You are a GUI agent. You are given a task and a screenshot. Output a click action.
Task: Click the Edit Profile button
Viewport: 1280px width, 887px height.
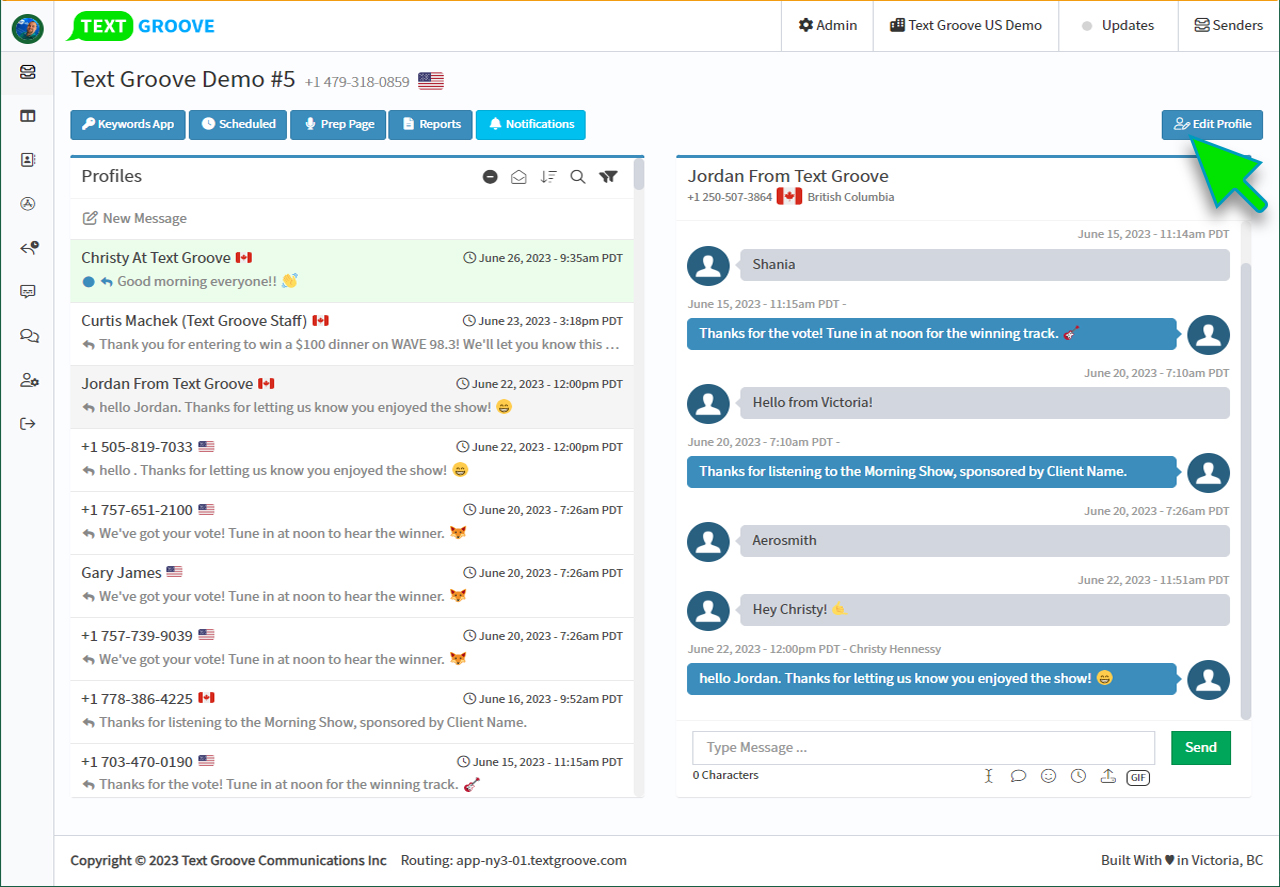1212,125
